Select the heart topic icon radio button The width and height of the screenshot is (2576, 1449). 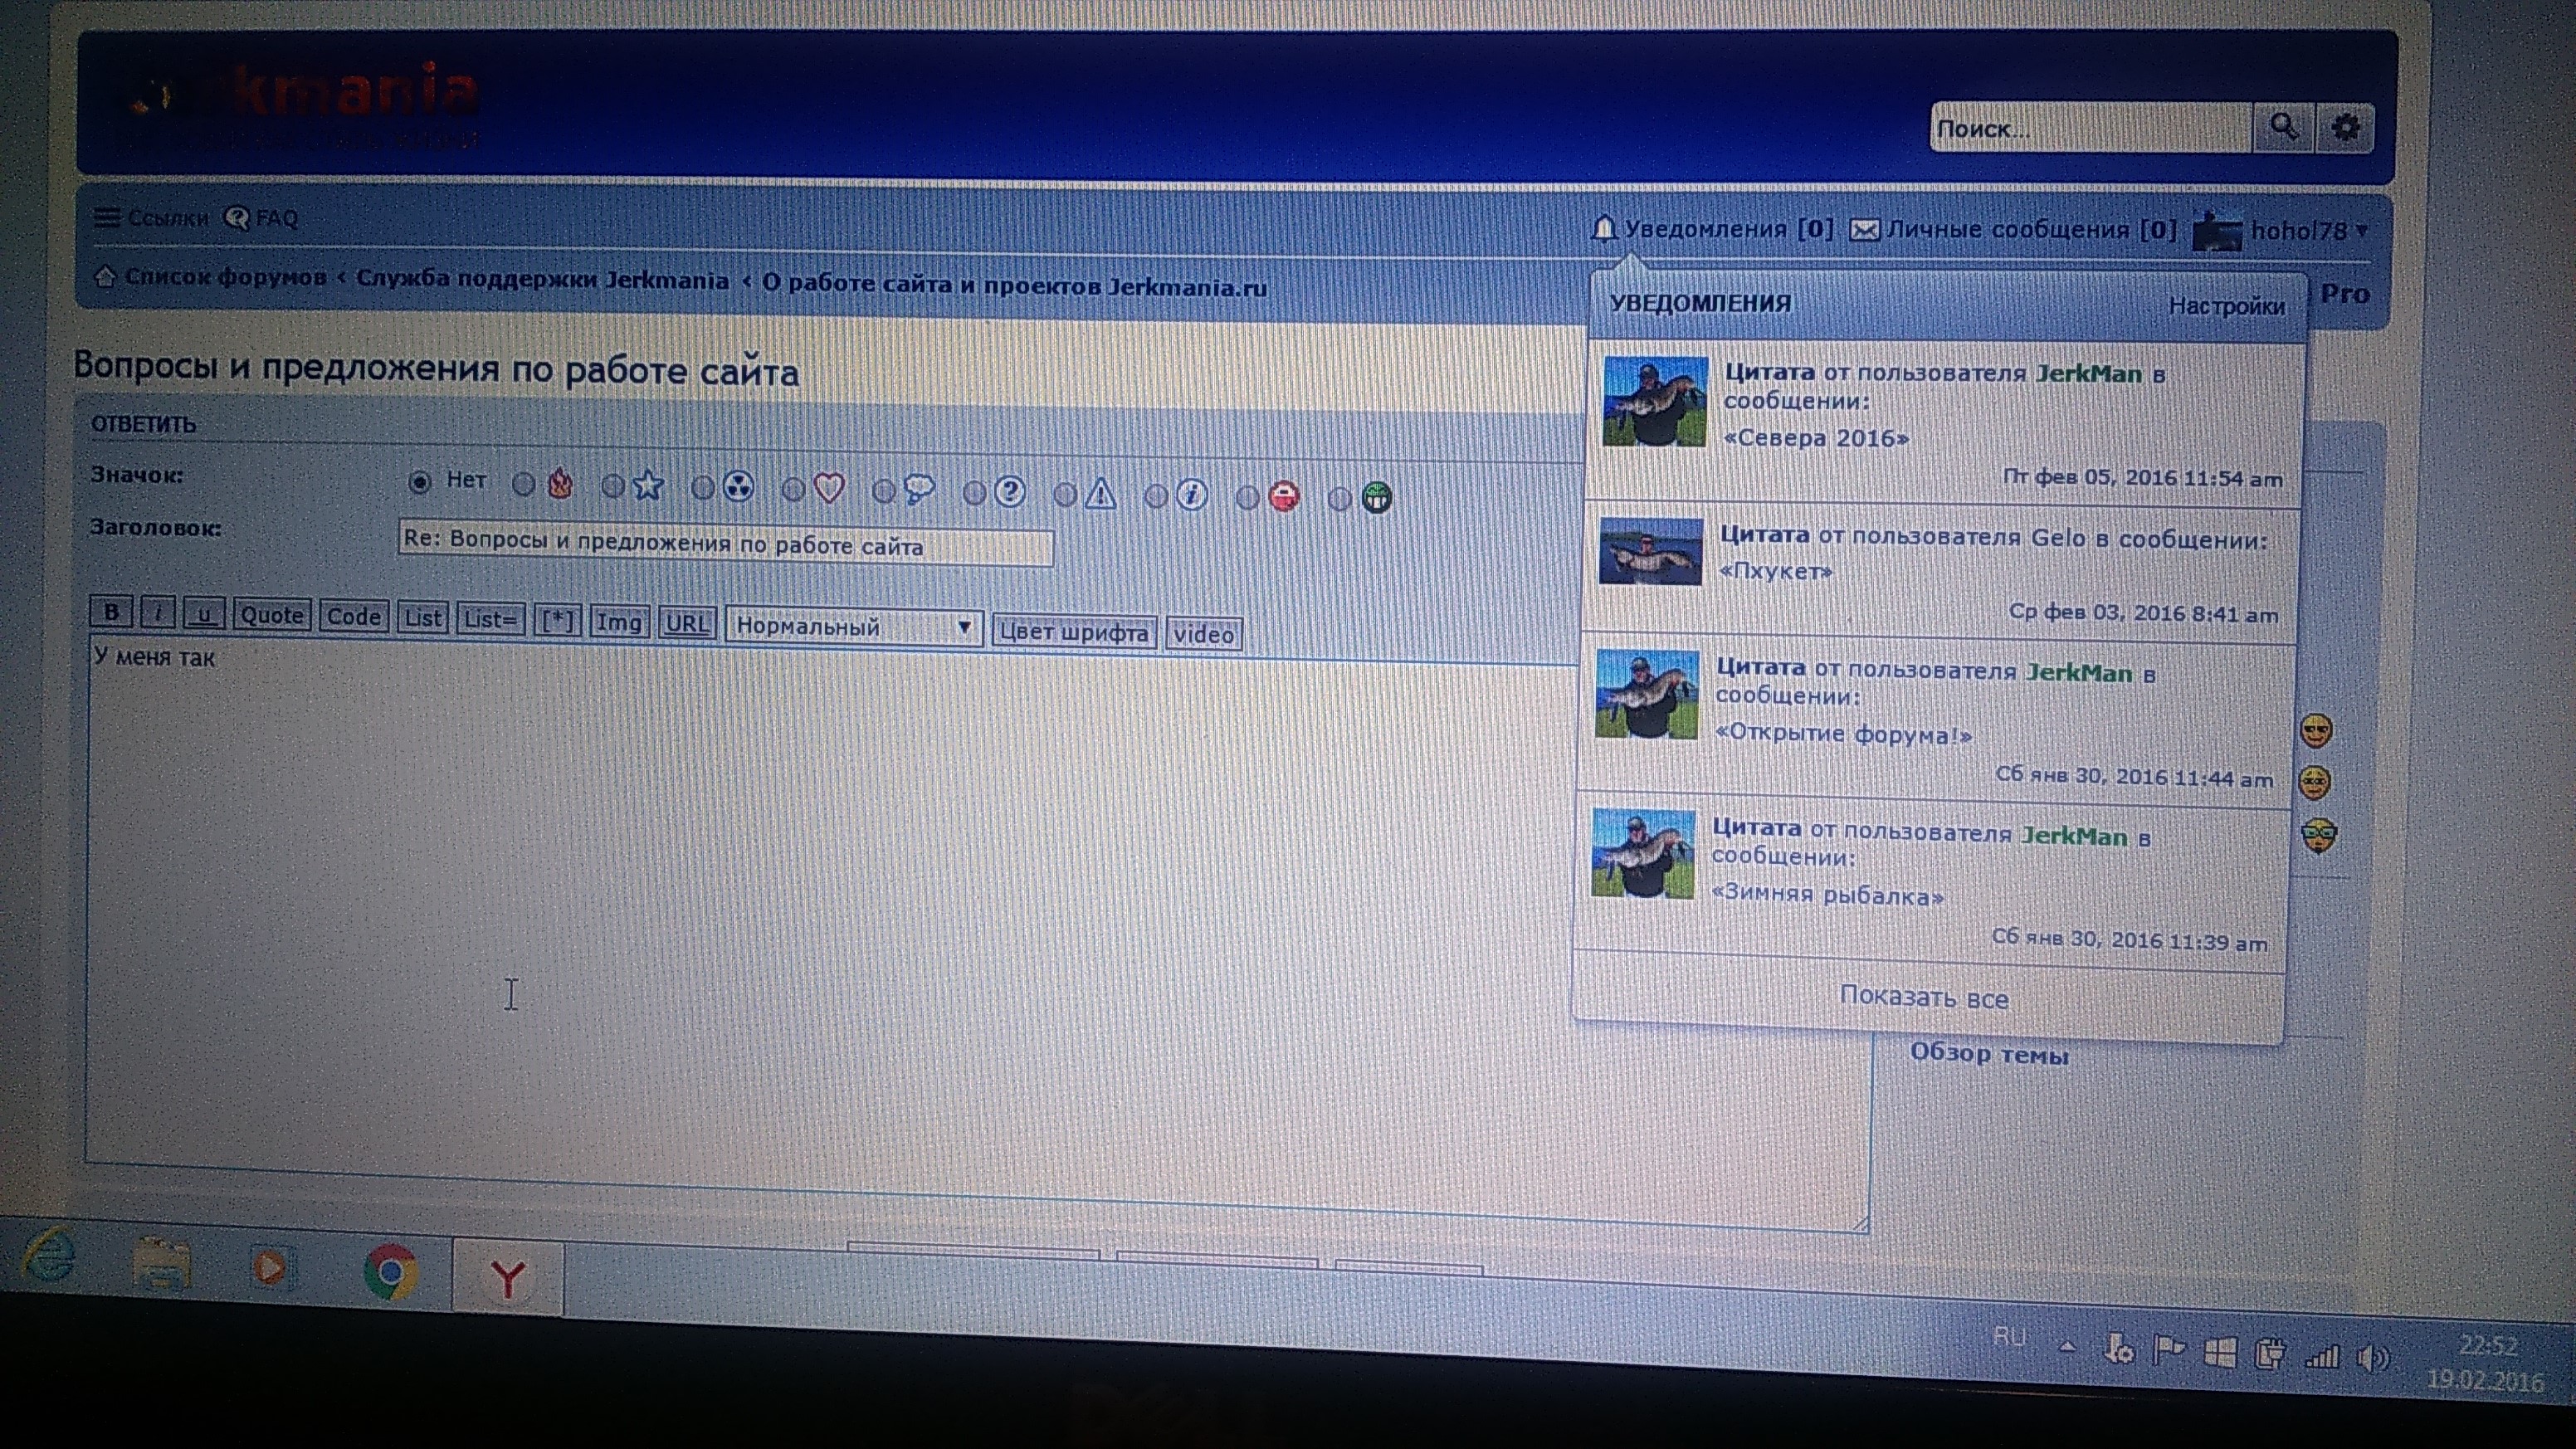click(793, 489)
